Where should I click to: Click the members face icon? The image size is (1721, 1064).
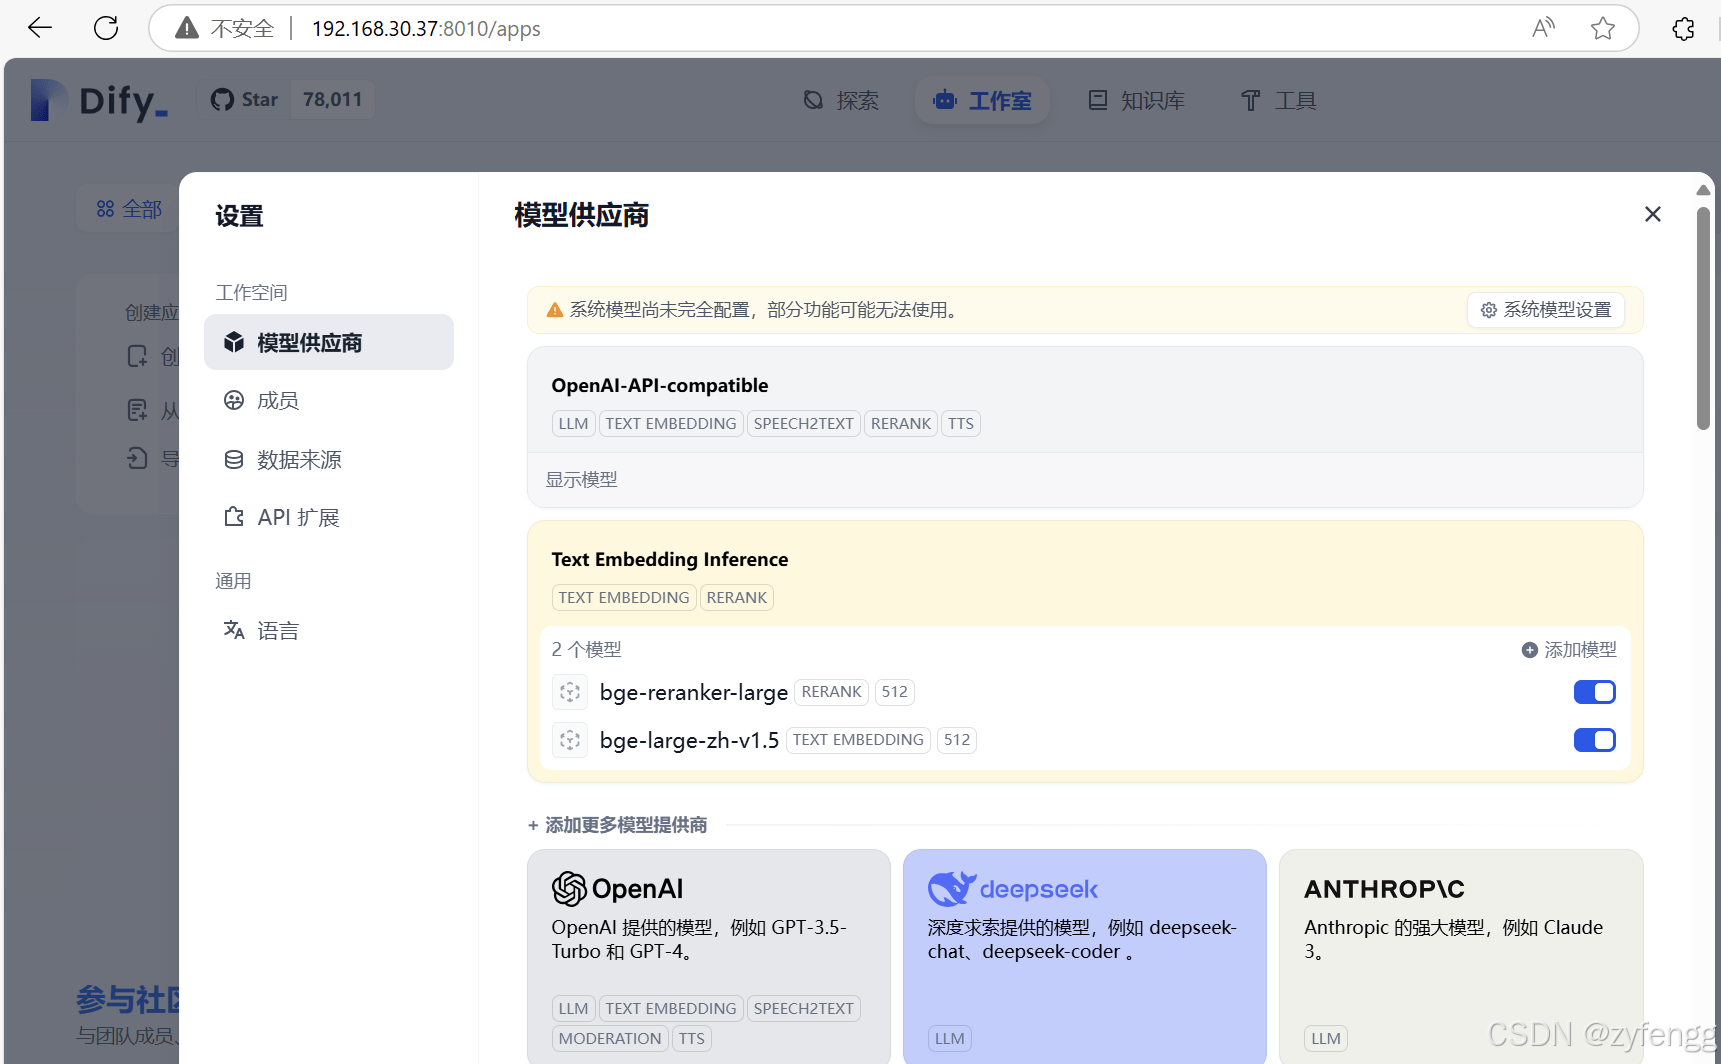pyautogui.click(x=234, y=400)
